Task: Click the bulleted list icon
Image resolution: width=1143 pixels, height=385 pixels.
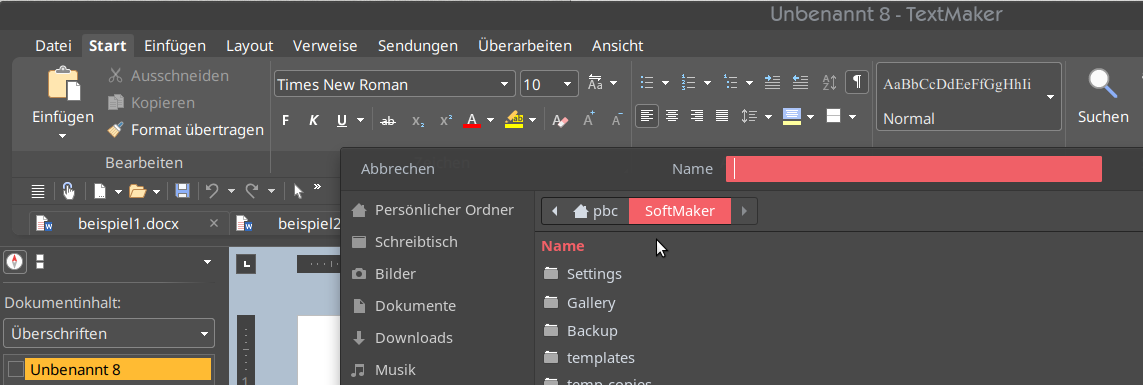Action: [647, 82]
